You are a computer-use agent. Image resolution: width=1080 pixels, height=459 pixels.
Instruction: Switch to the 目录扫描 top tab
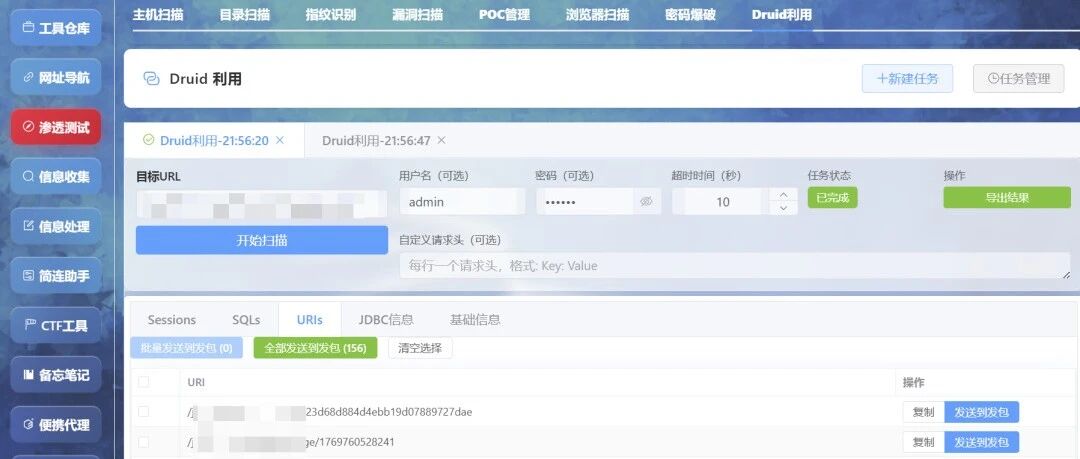[245, 14]
